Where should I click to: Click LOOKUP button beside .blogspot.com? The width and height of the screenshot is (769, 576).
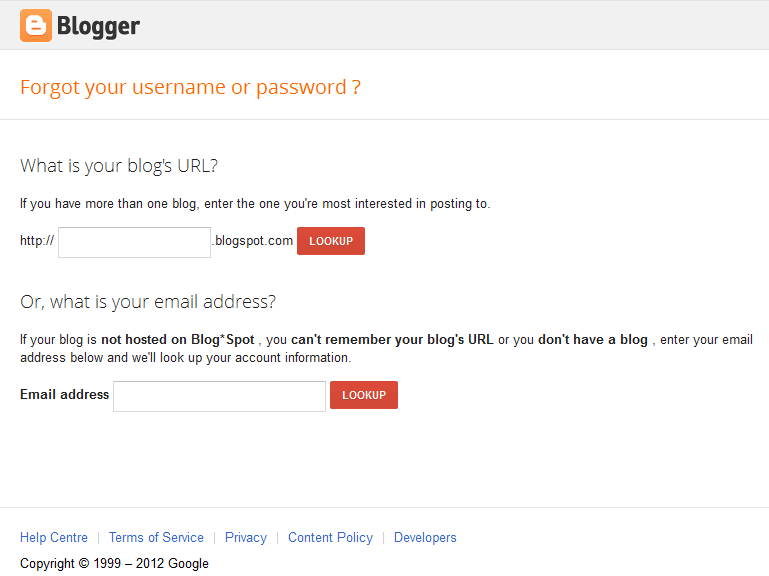coord(331,241)
